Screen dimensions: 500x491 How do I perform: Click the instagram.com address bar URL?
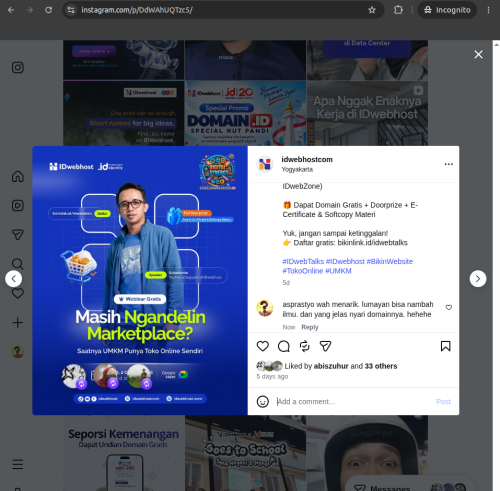137,10
